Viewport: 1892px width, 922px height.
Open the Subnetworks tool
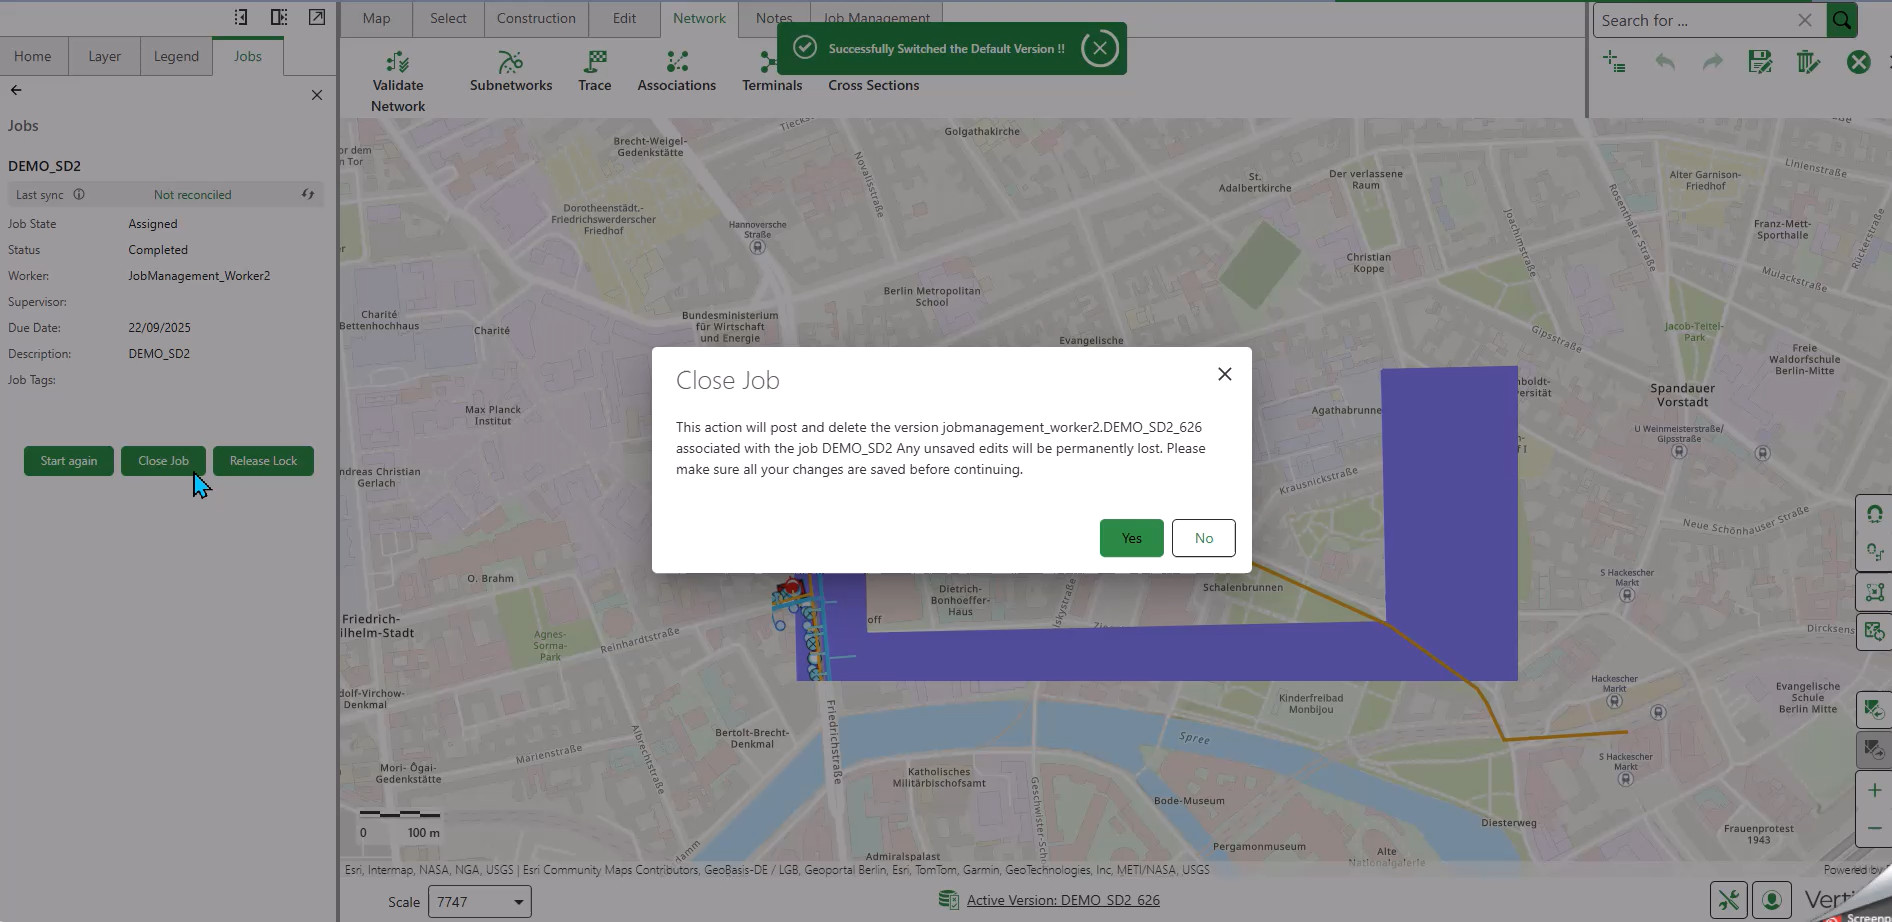510,63
